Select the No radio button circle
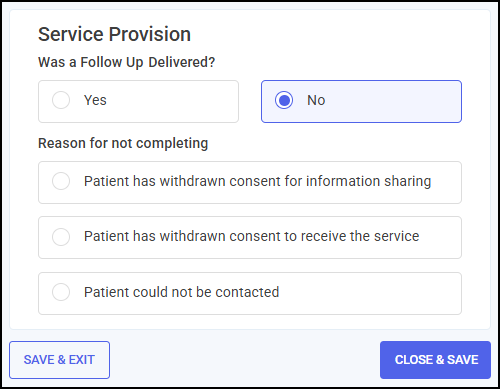This screenshot has height=389, width=500. [284, 100]
